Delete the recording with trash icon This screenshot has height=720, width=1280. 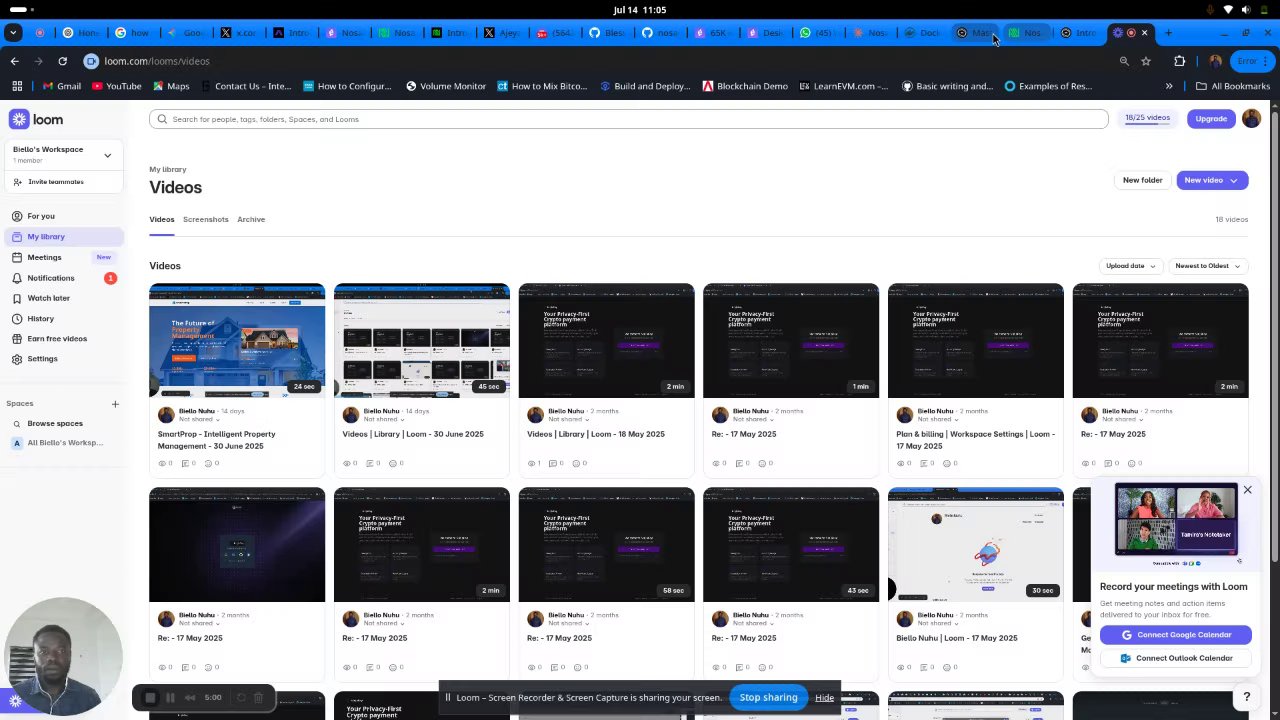click(258, 698)
